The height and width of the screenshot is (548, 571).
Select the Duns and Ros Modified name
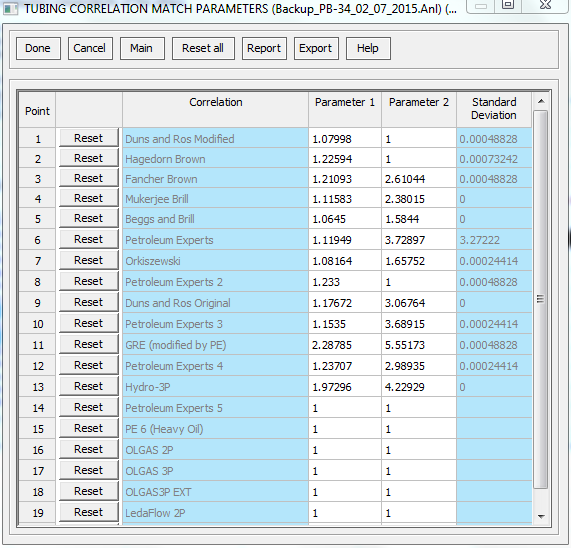[216, 138]
